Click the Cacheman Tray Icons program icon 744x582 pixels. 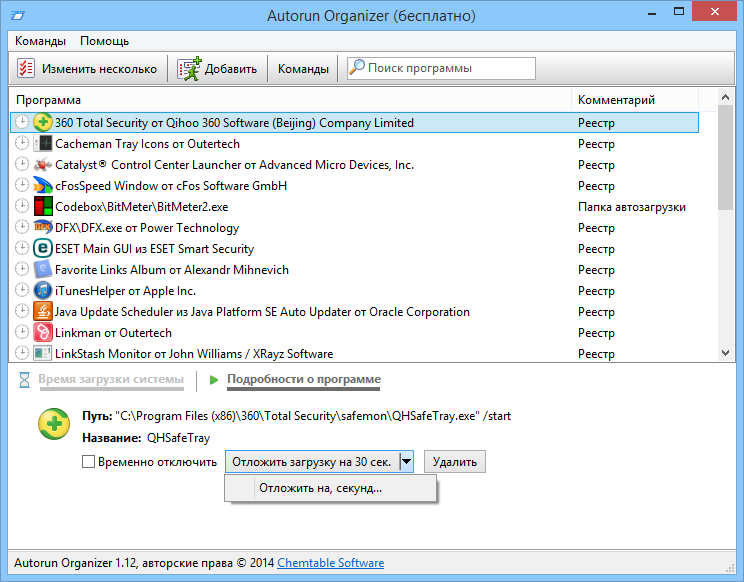click(43, 143)
